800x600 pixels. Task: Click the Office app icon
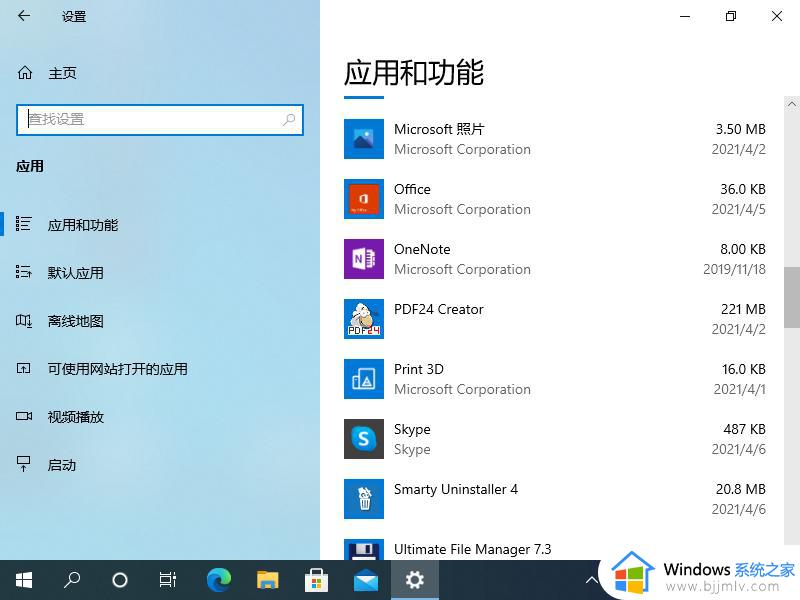coord(364,199)
